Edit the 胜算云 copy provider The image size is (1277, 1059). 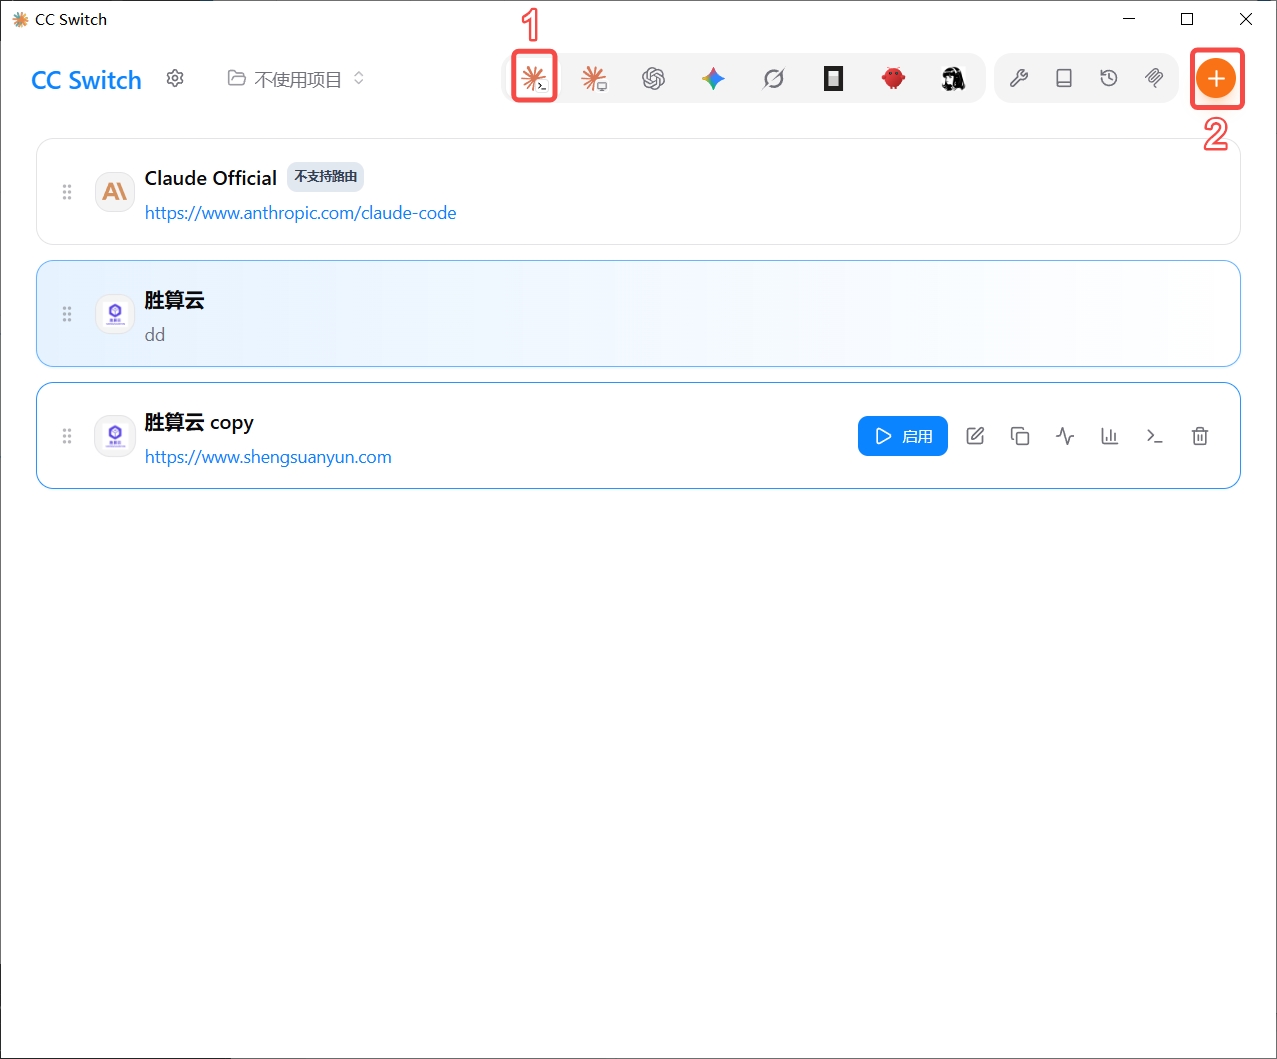975,436
